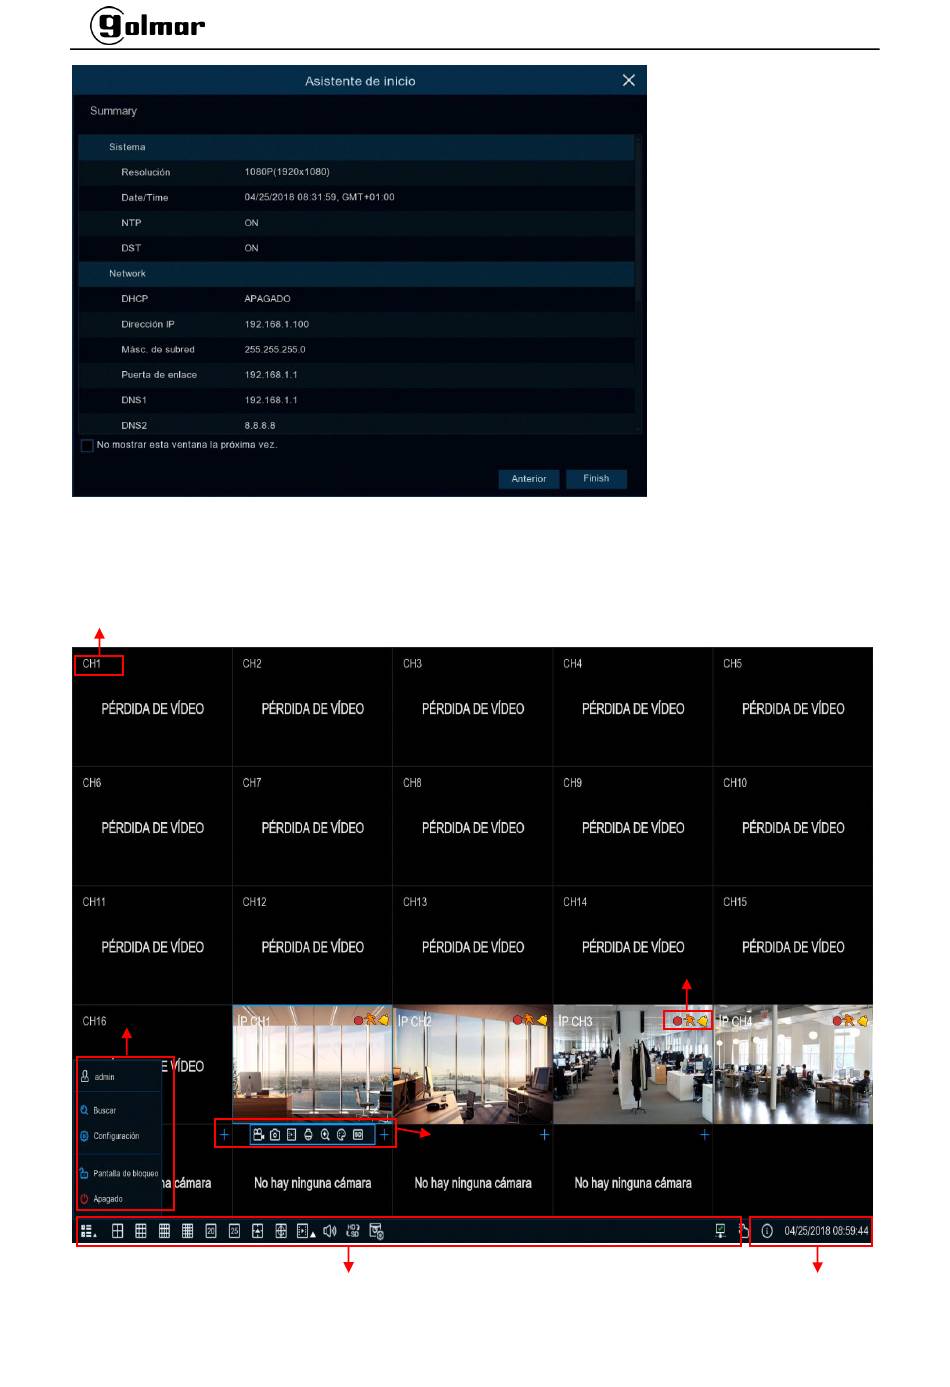Click the Resolución value 1080P(1920x1080)
950x1387 pixels.
(x=287, y=172)
